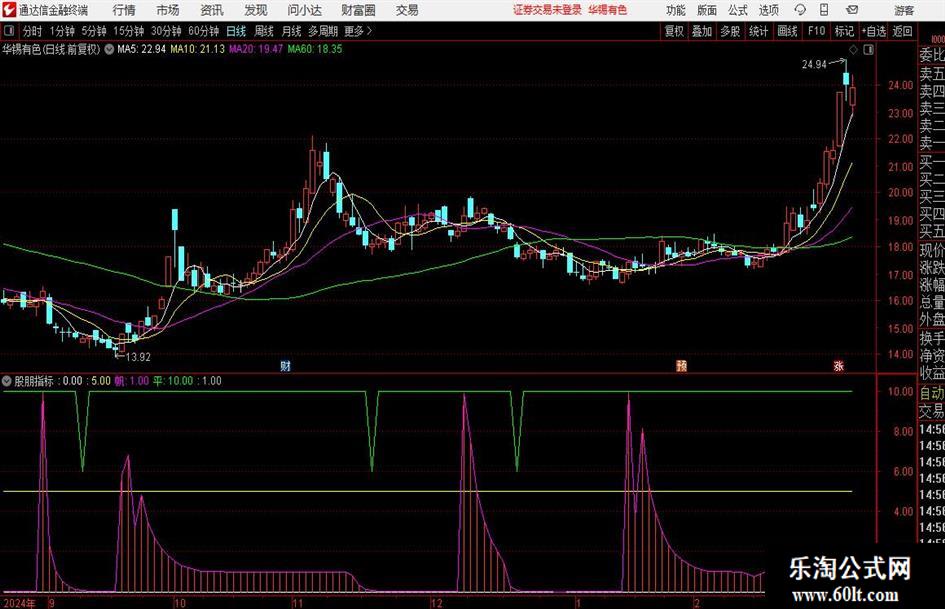Click the 复权 button
This screenshot has width=945, height=609.
(674, 31)
